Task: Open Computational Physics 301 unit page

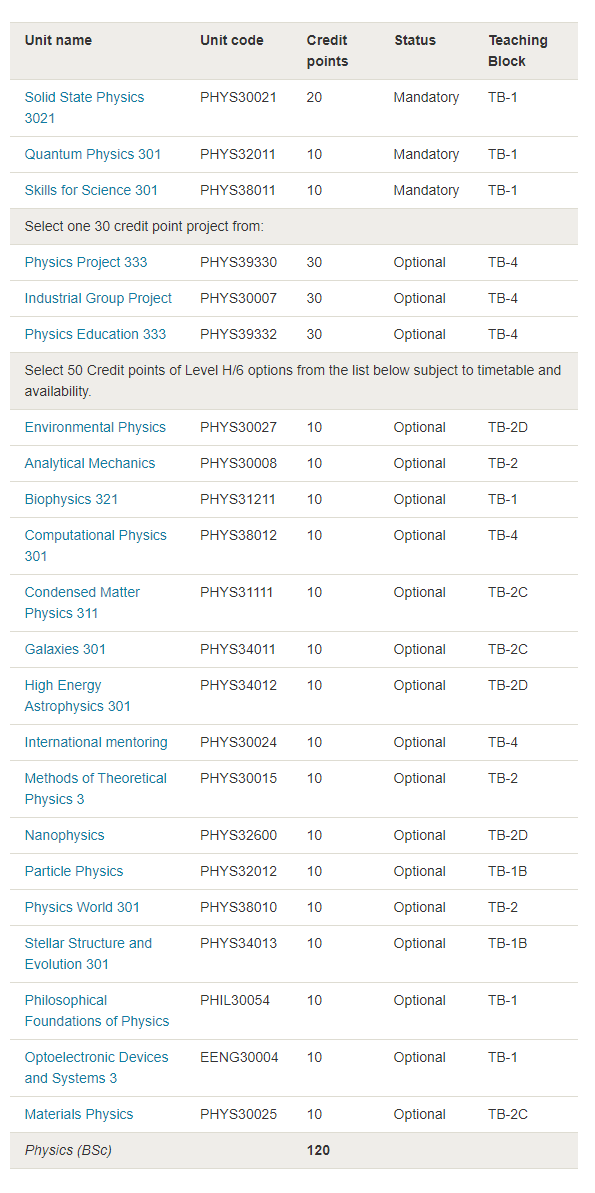Action: pyautogui.click(x=95, y=546)
